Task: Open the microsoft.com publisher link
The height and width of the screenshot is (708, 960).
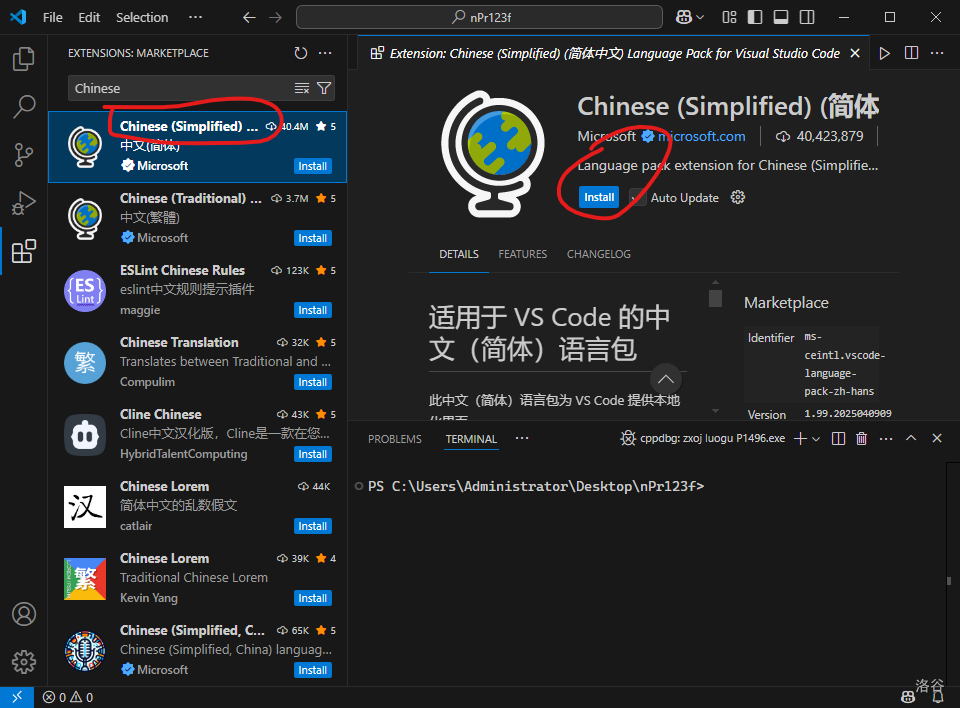Action: [x=701, y=136]
